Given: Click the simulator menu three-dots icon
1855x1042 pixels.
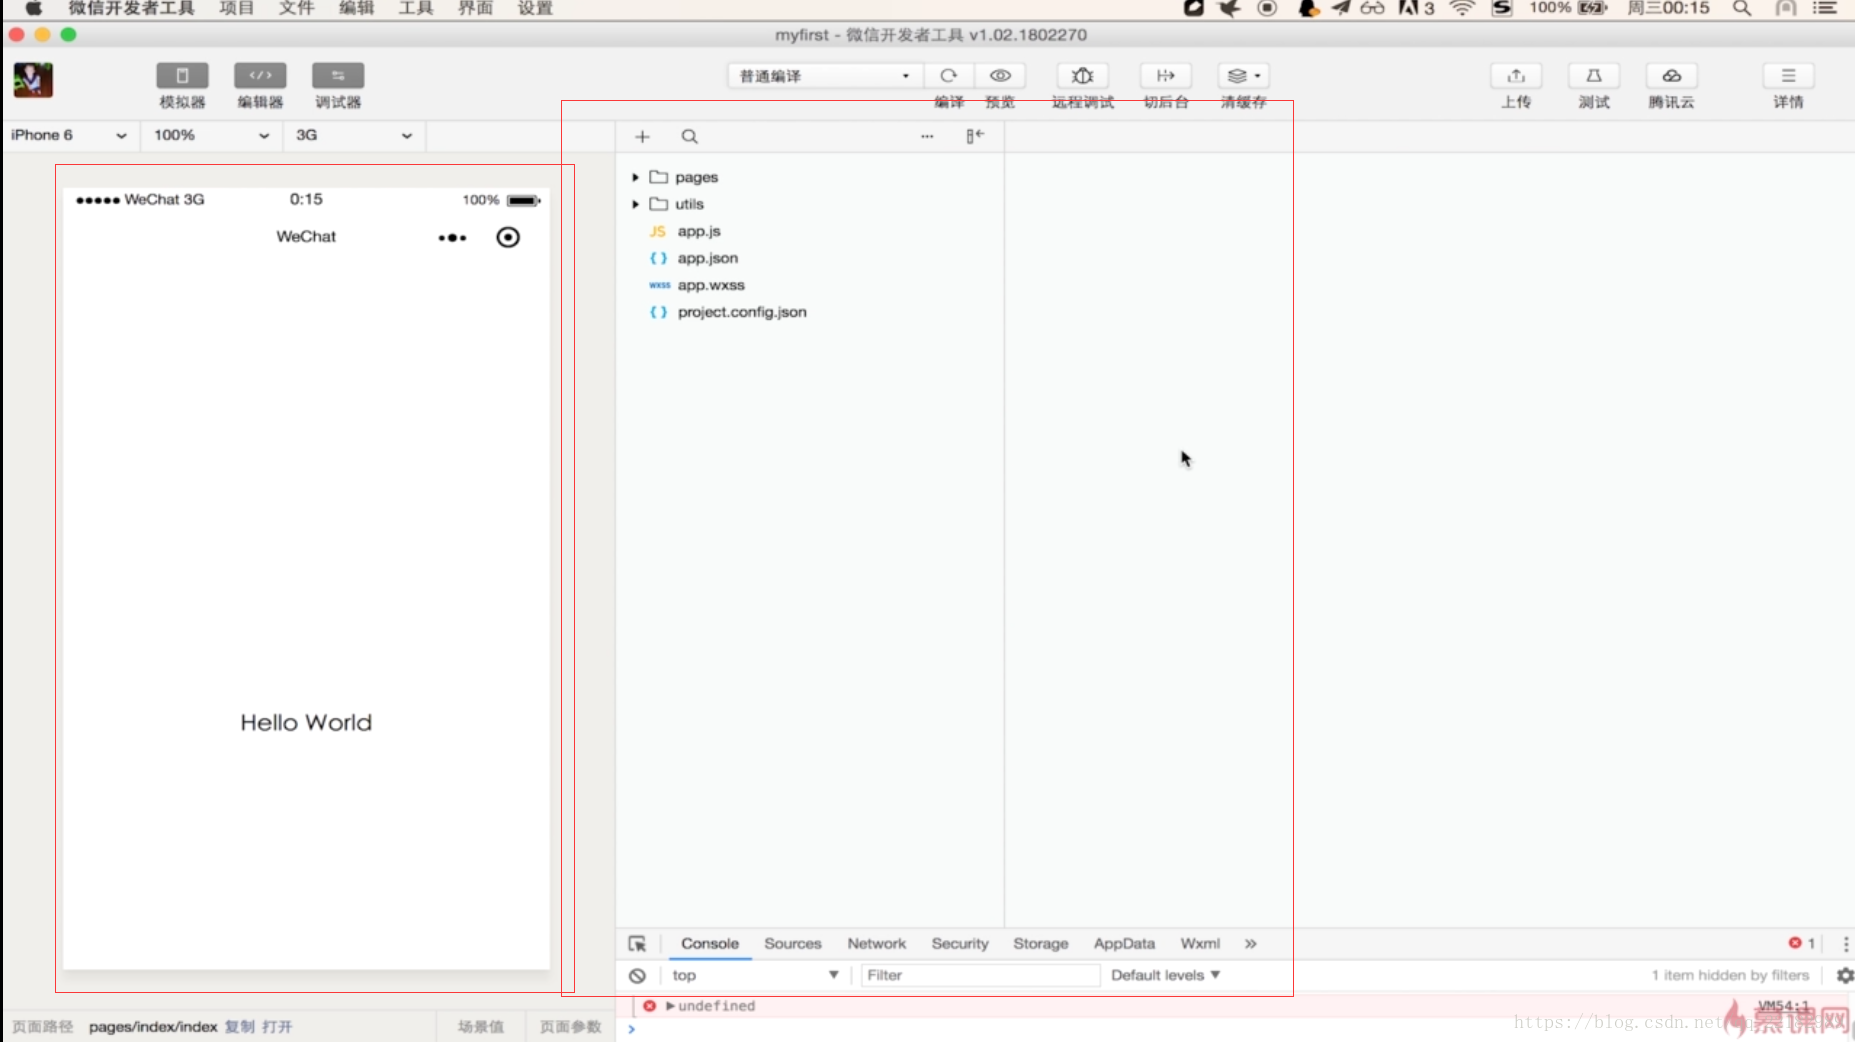Looking at the screenshot, I should [452, 238].
